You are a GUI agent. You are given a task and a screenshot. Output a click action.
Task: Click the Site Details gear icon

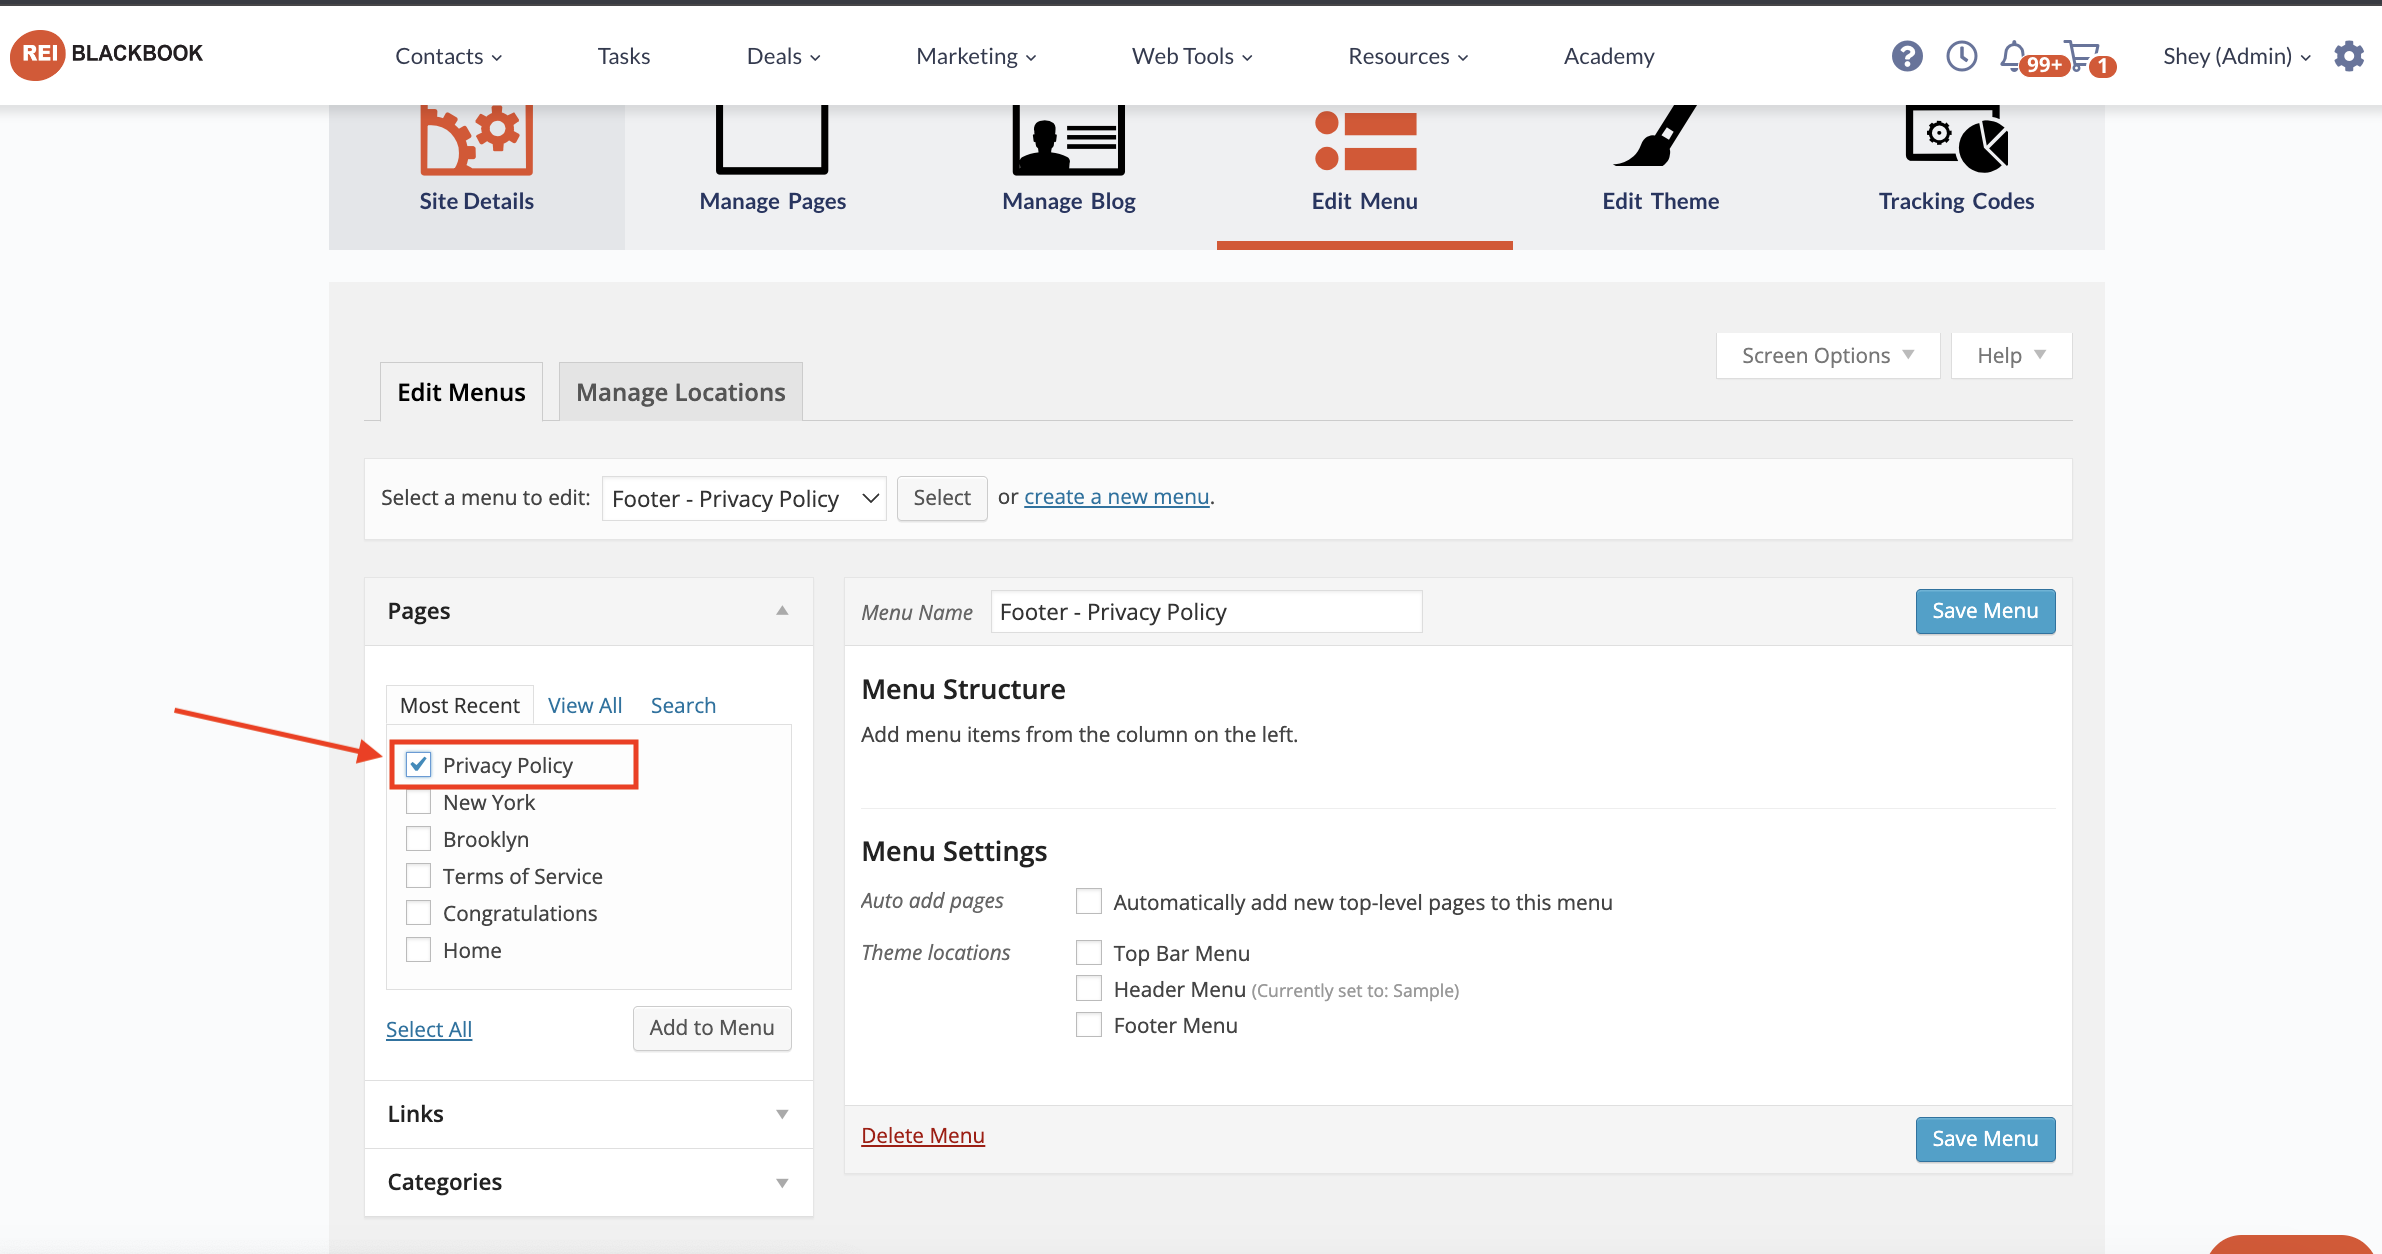(x=476, y=140)
